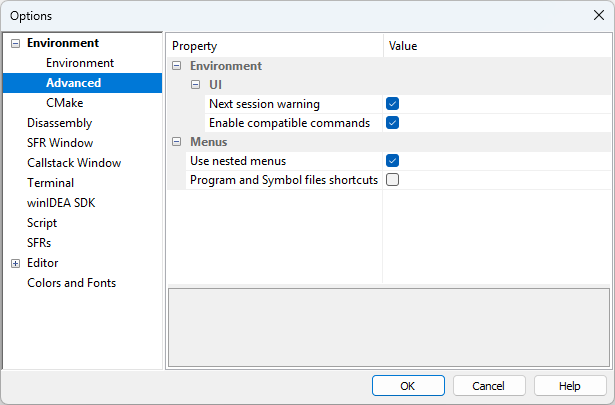Open Callstack Window options
The image size is (615, 405).
74,163
